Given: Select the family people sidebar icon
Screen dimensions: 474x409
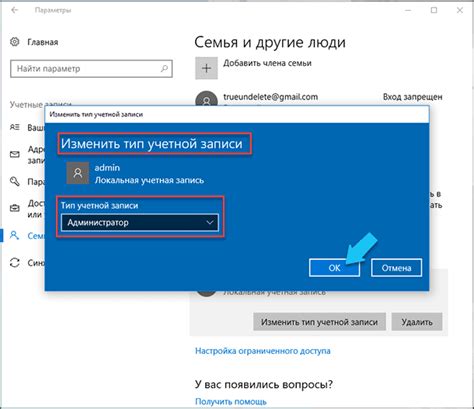Looking at the screenshot, I should point(14,235).
